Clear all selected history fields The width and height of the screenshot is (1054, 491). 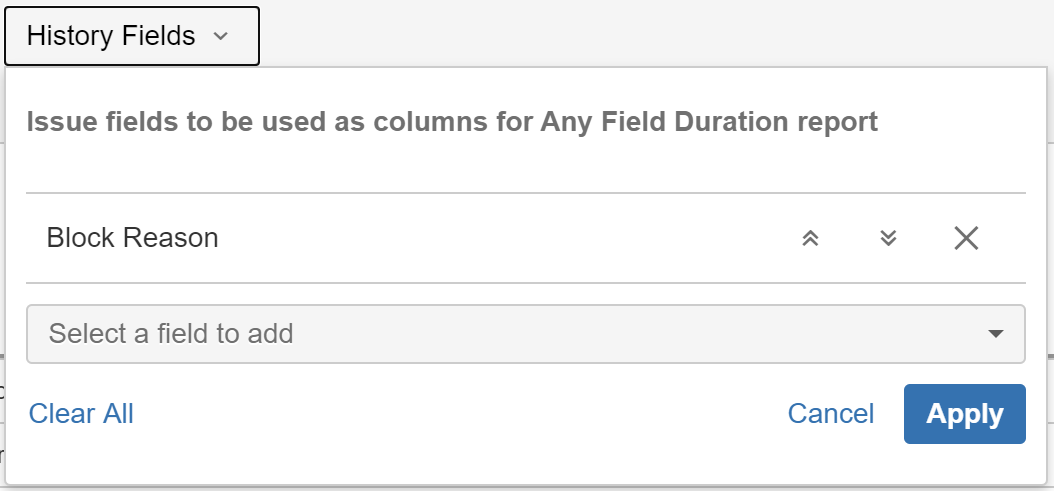(x=81, y=414)
